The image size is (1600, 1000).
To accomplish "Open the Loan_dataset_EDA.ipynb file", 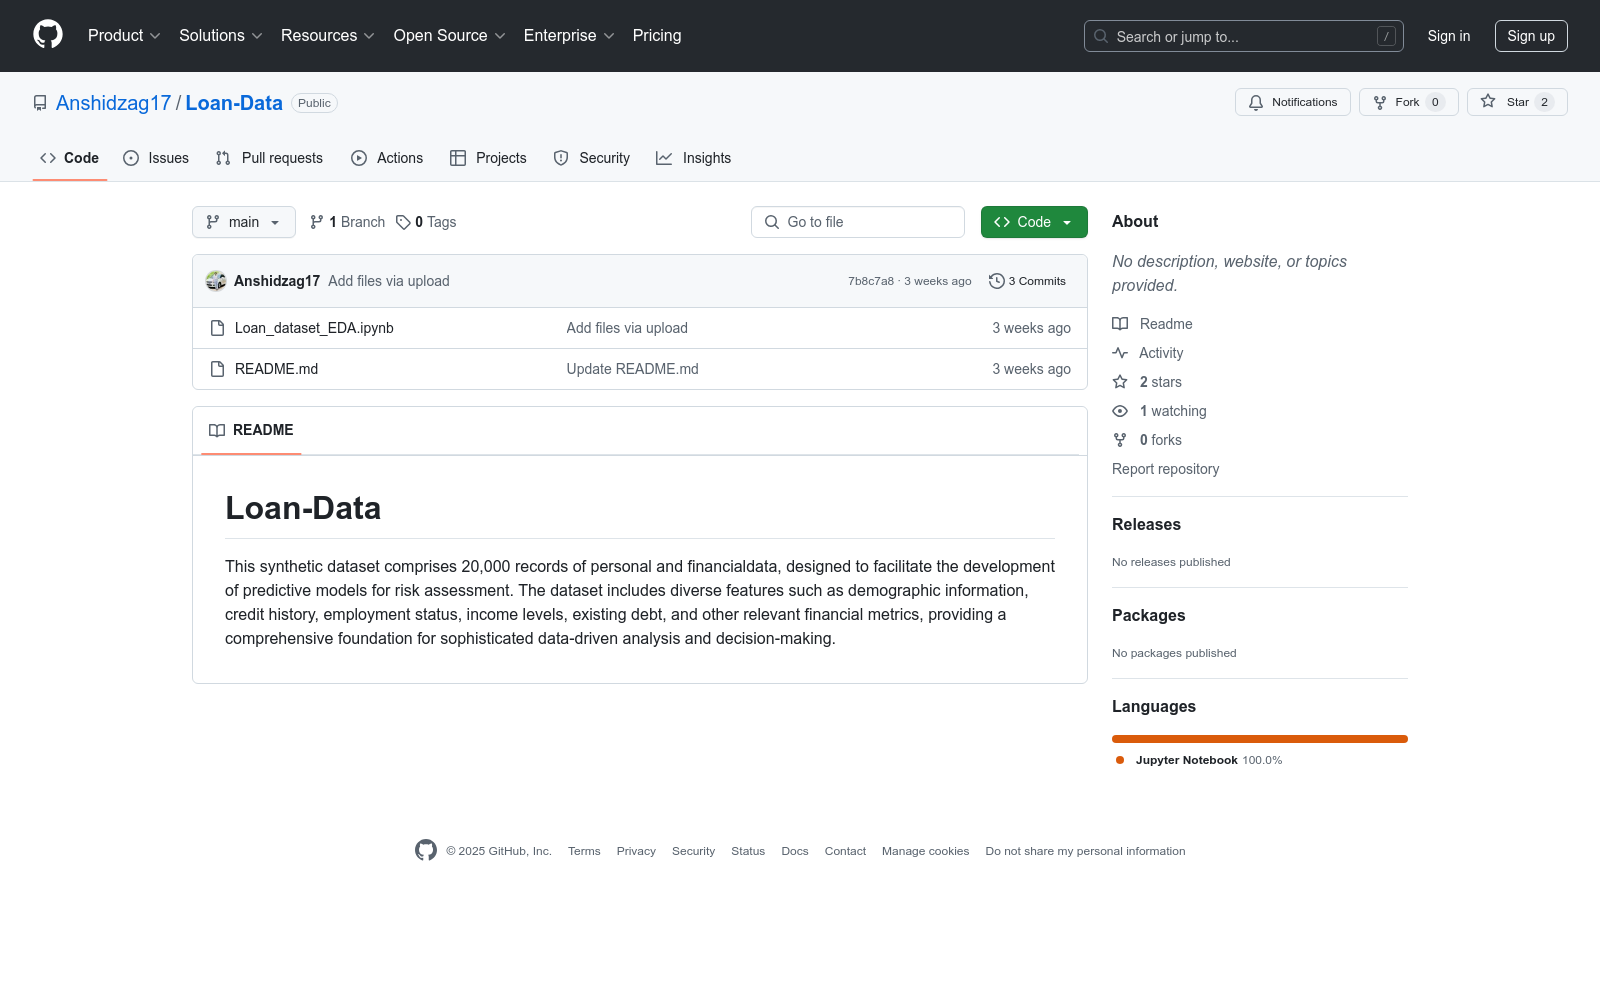I will click(x=314, y=328).
